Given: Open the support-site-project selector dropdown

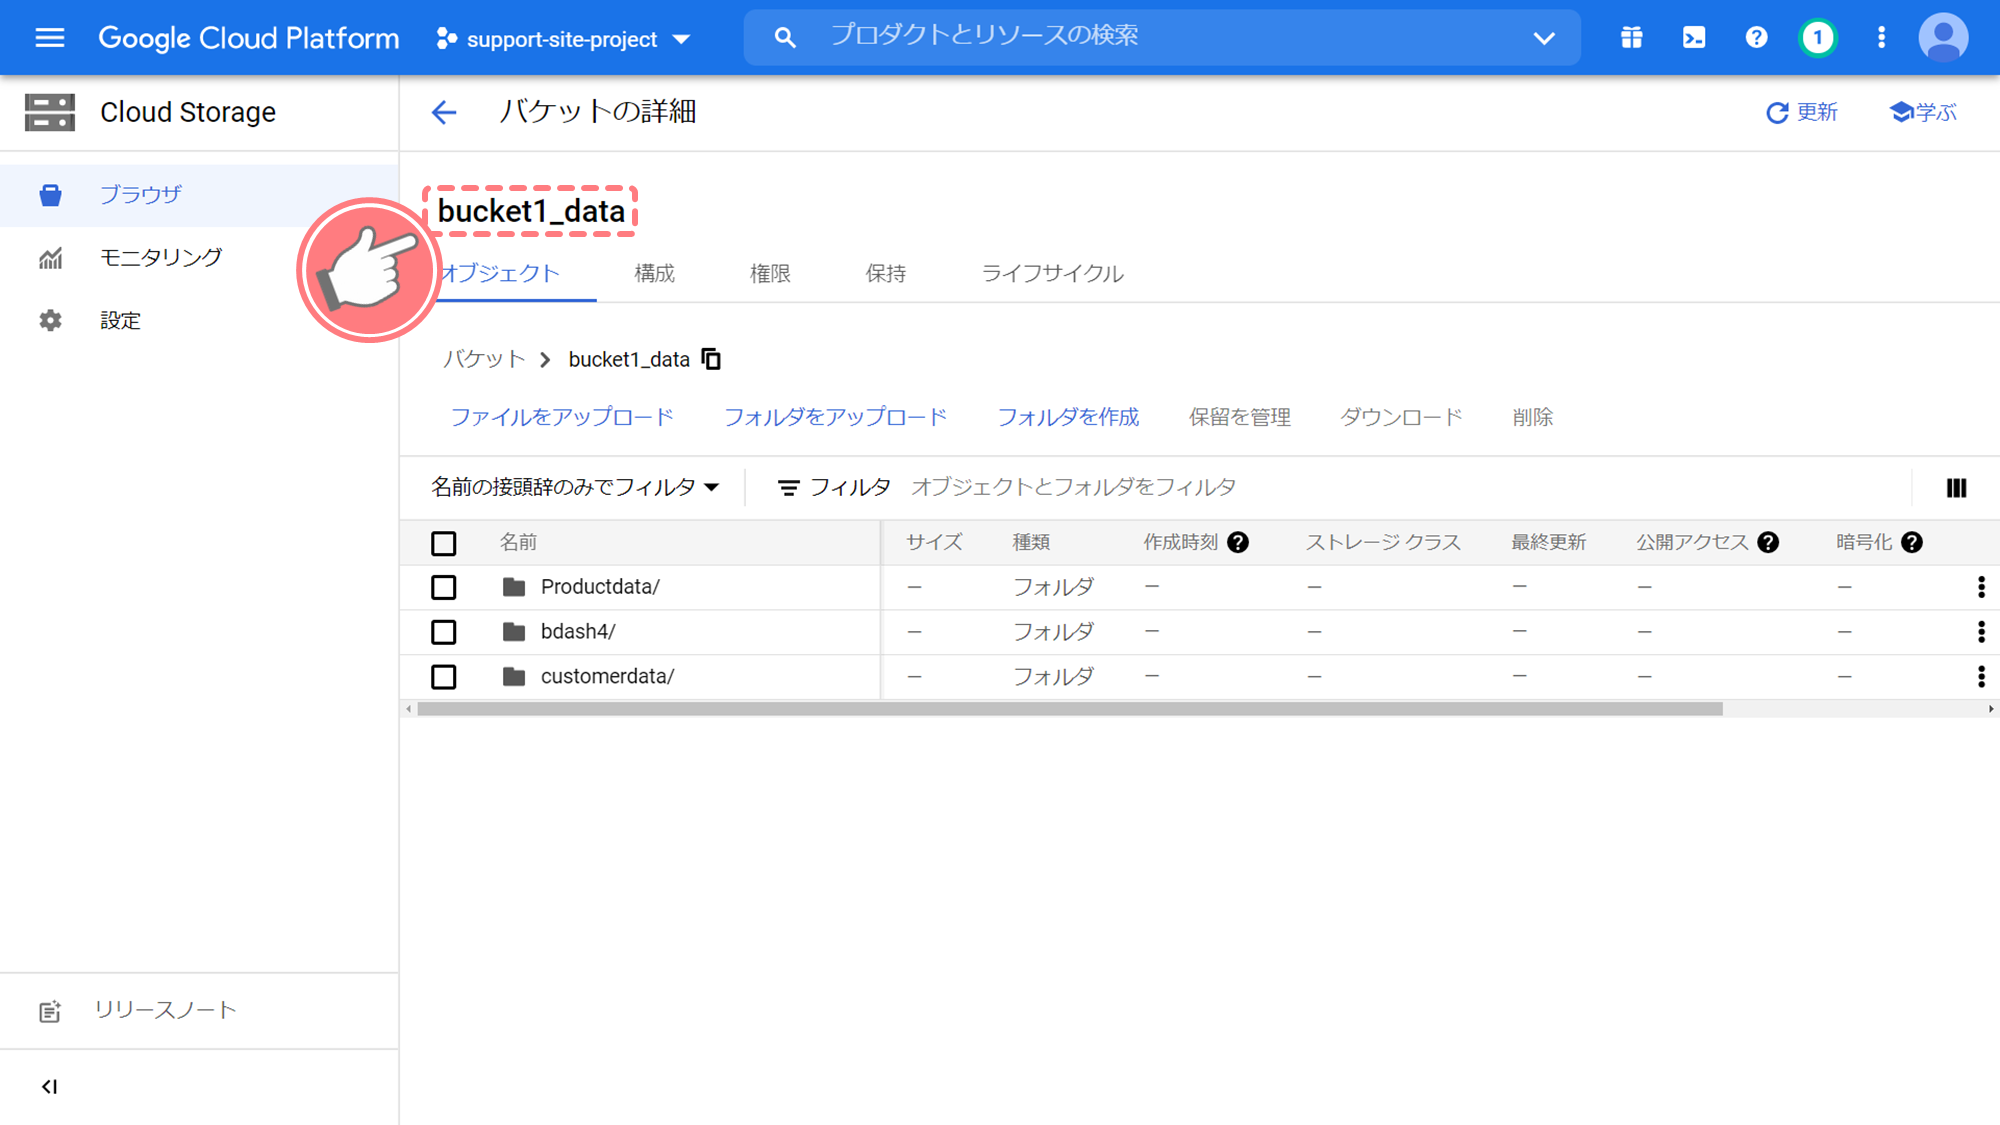Looking at the screenshot, I should click(563, 39).
